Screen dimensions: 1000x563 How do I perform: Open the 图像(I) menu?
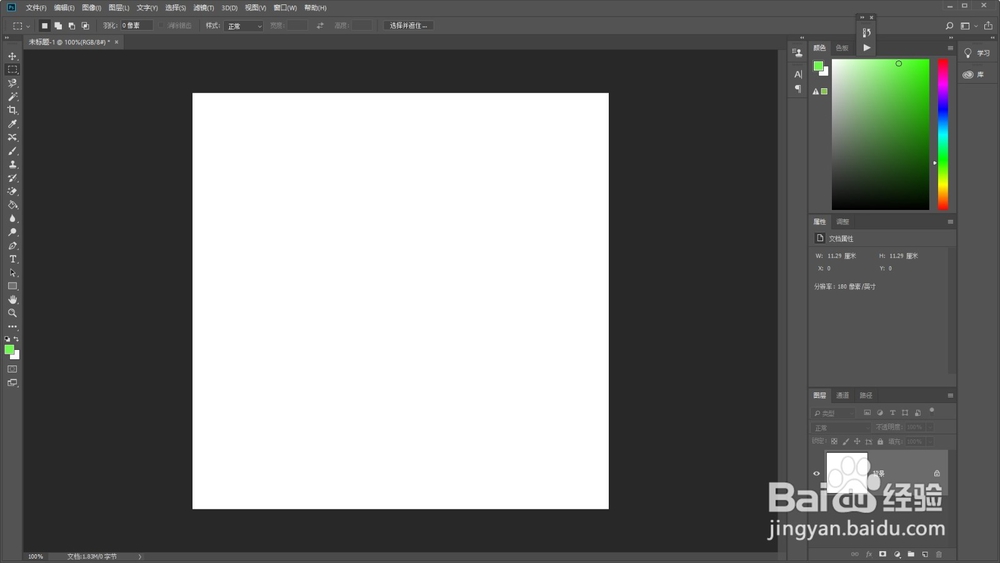[91, 8]
